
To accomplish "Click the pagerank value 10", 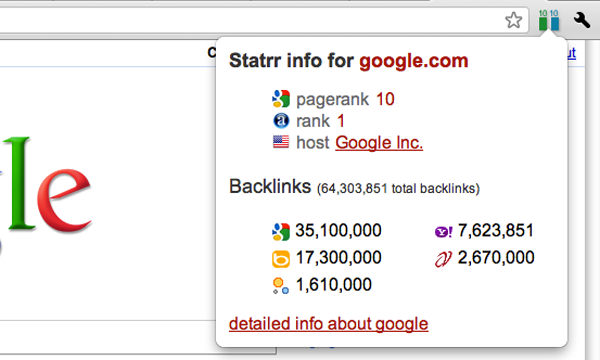I will tap(385, 99).
